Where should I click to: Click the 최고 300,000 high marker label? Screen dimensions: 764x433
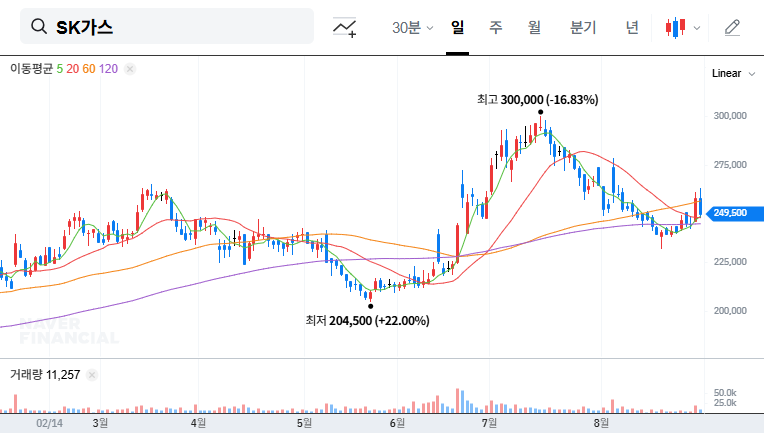537,100
